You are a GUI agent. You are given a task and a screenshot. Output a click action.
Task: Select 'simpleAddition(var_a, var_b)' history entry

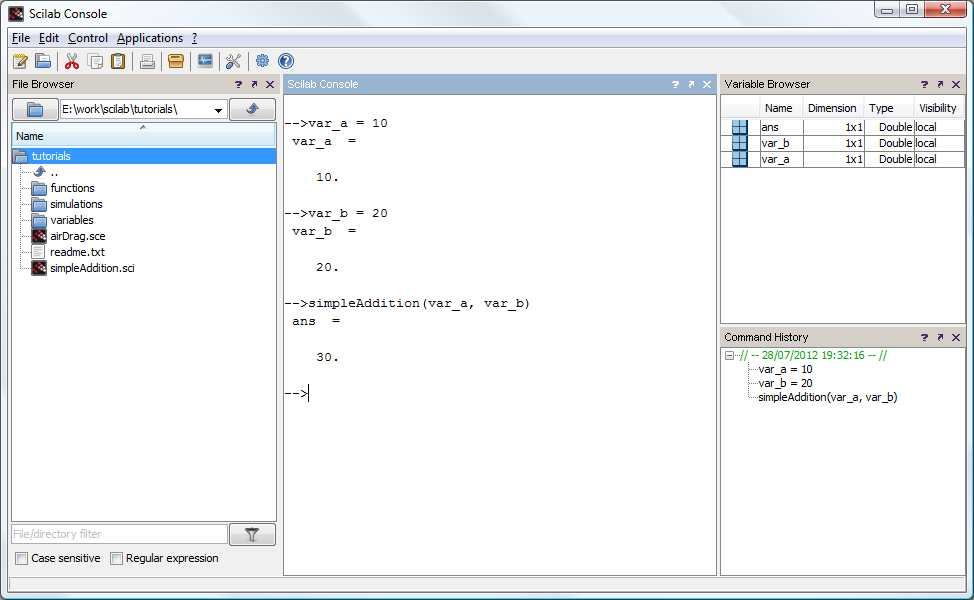coord(827,398)
